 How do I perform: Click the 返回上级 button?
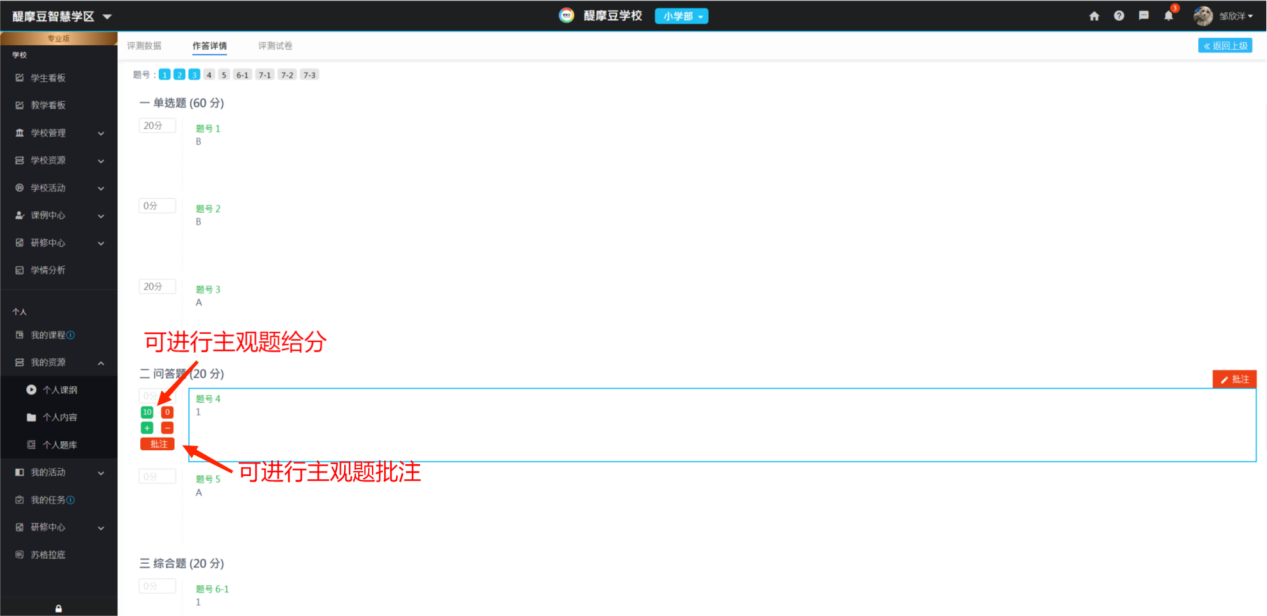(x=1225, y=46)
